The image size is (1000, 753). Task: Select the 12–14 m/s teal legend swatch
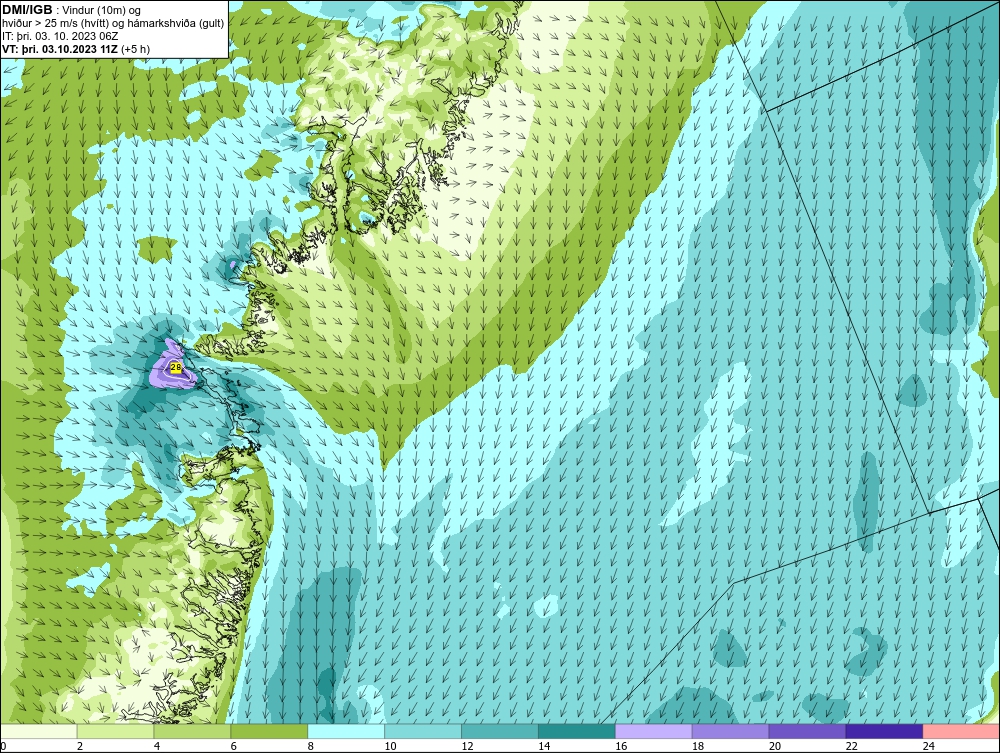pyautogui.click(x=500, y=731)
